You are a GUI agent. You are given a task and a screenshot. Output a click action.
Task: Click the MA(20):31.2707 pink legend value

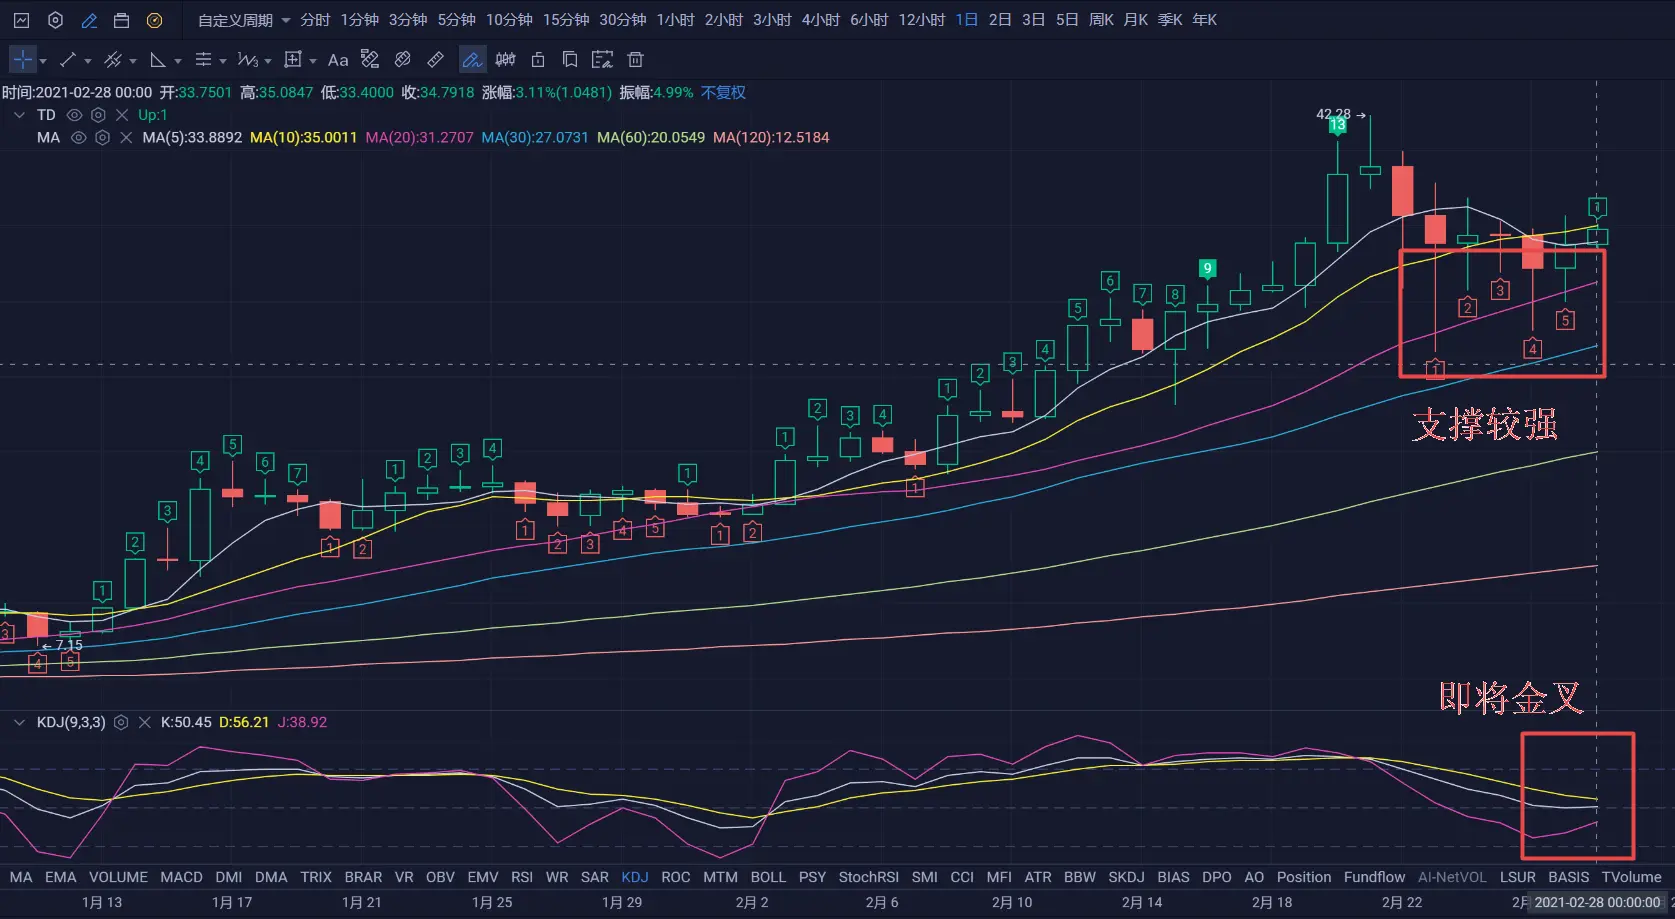(x=419, y=138)
